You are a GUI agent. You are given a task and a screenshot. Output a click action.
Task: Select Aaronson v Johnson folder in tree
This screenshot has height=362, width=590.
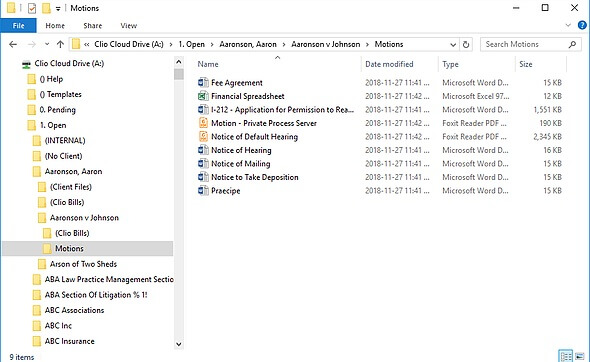(84, 218)
